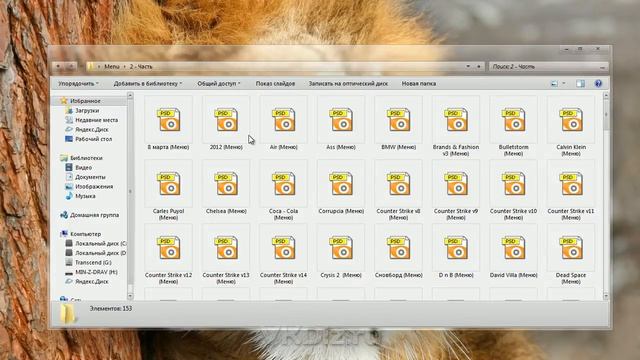Click 'Записать на оптический диск'
This screenshot has height=360, width=640.
coord(348,84)
